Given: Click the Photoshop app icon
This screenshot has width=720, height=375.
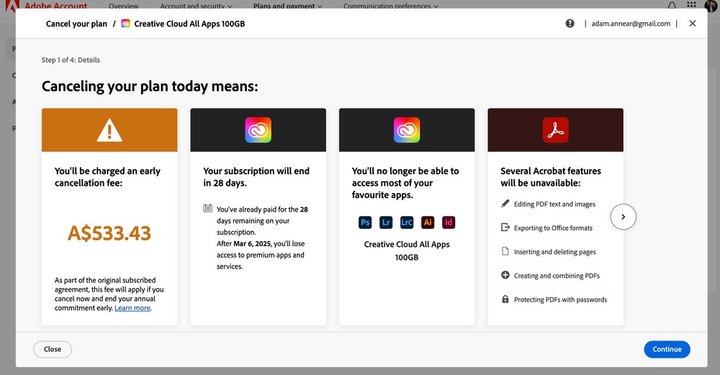Looking at the screenshot, I should (x=365, y=223).
